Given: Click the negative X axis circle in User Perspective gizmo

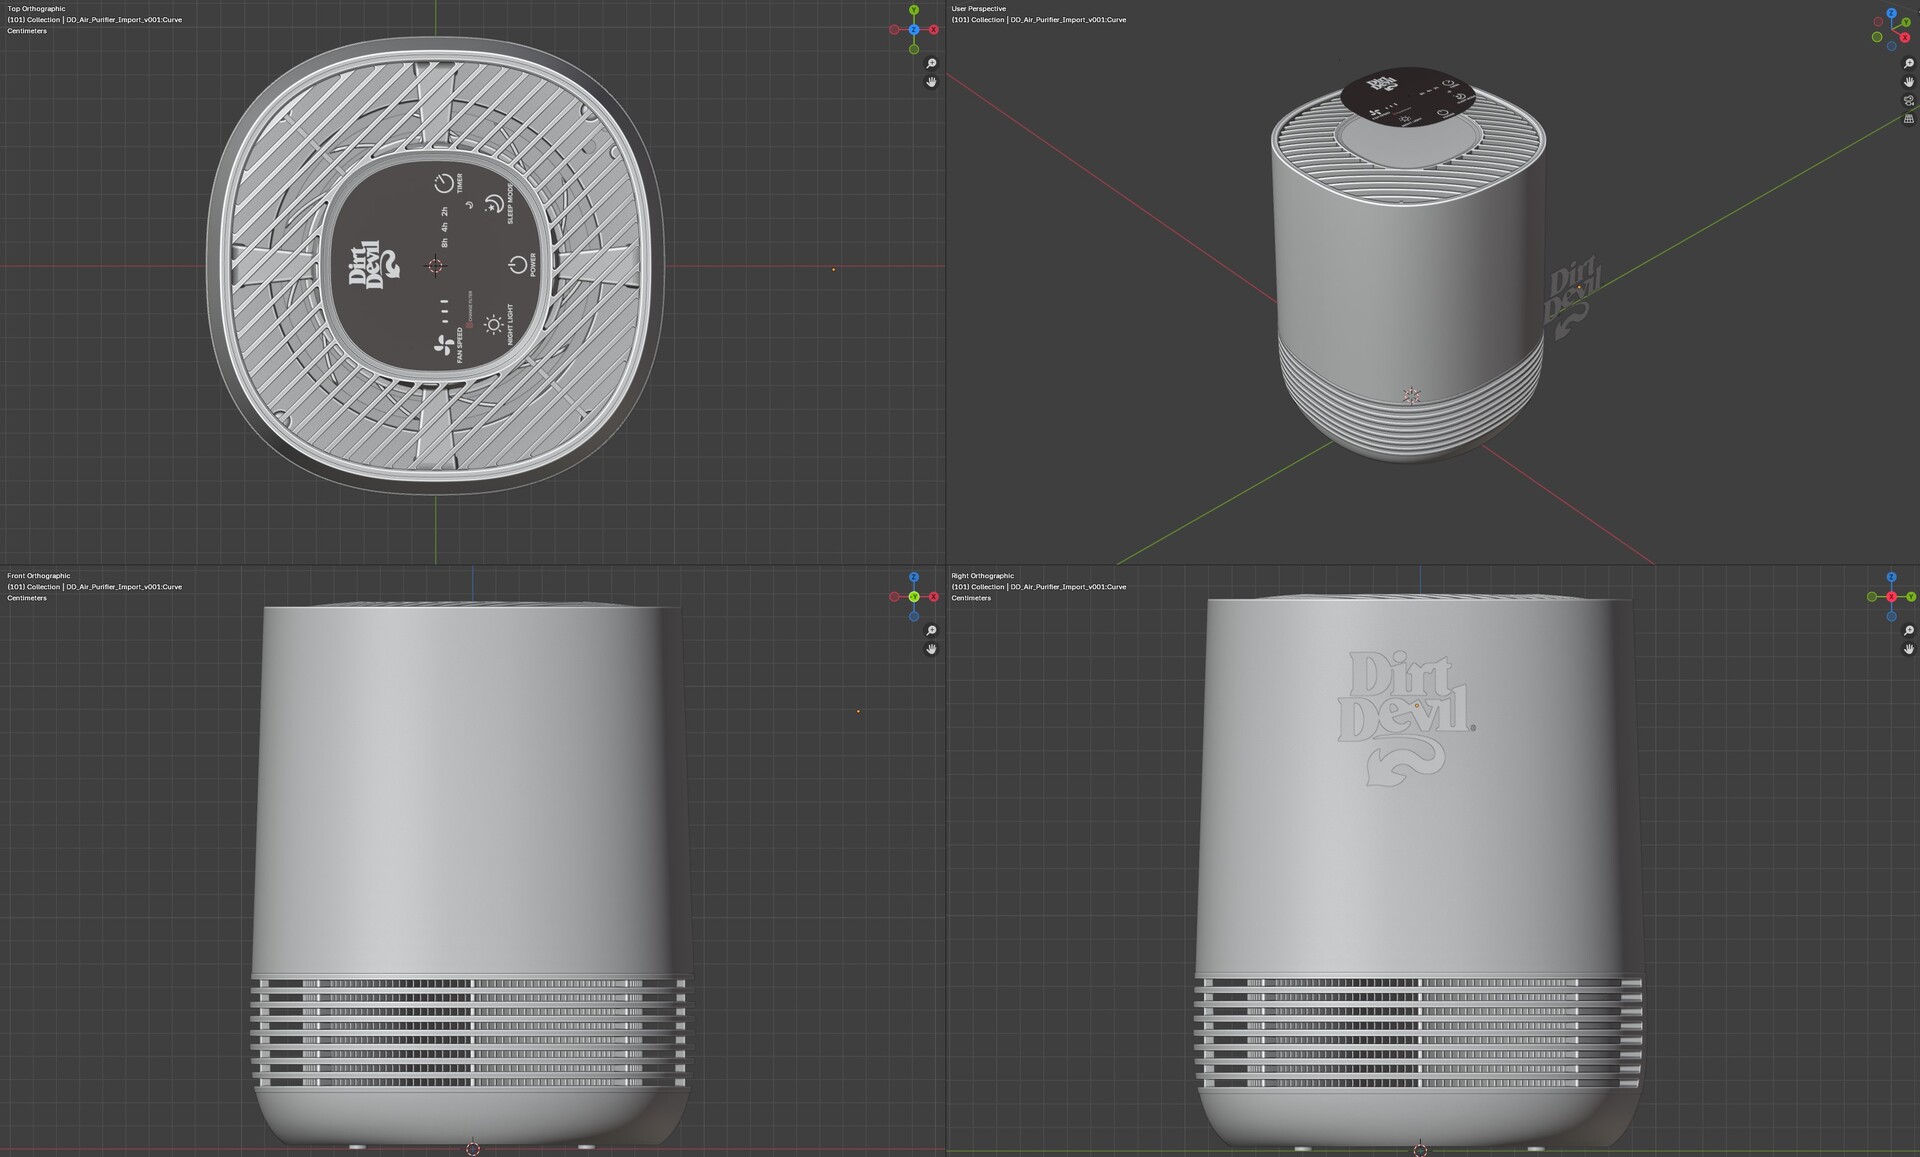Looking at the screenshot, I should click(x=1877, y=22).
